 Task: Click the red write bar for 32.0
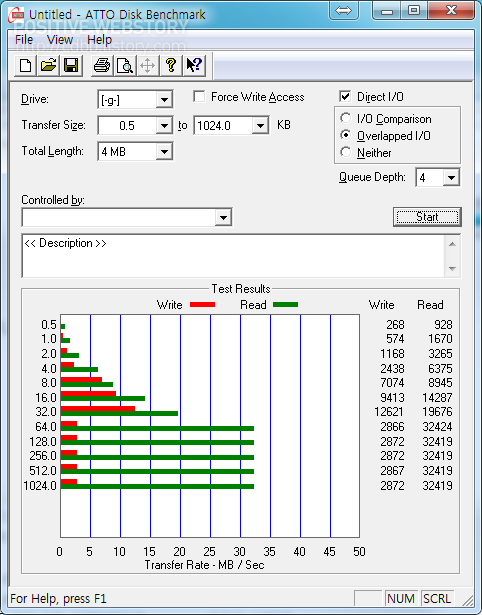pos(98,409)
